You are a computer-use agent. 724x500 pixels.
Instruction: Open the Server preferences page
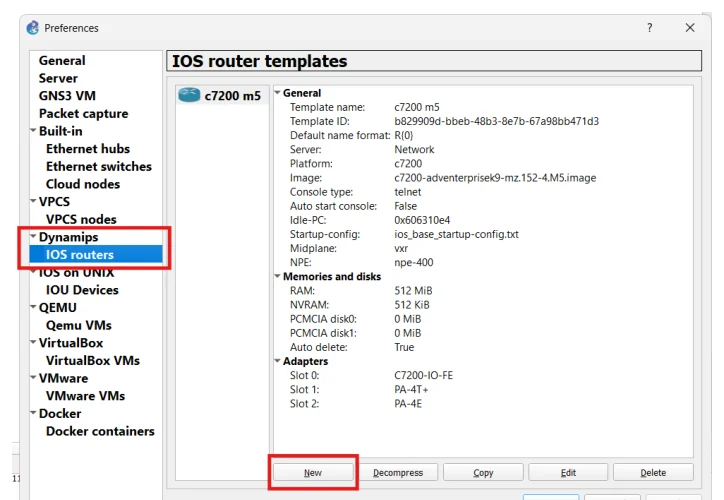[58, 78]
